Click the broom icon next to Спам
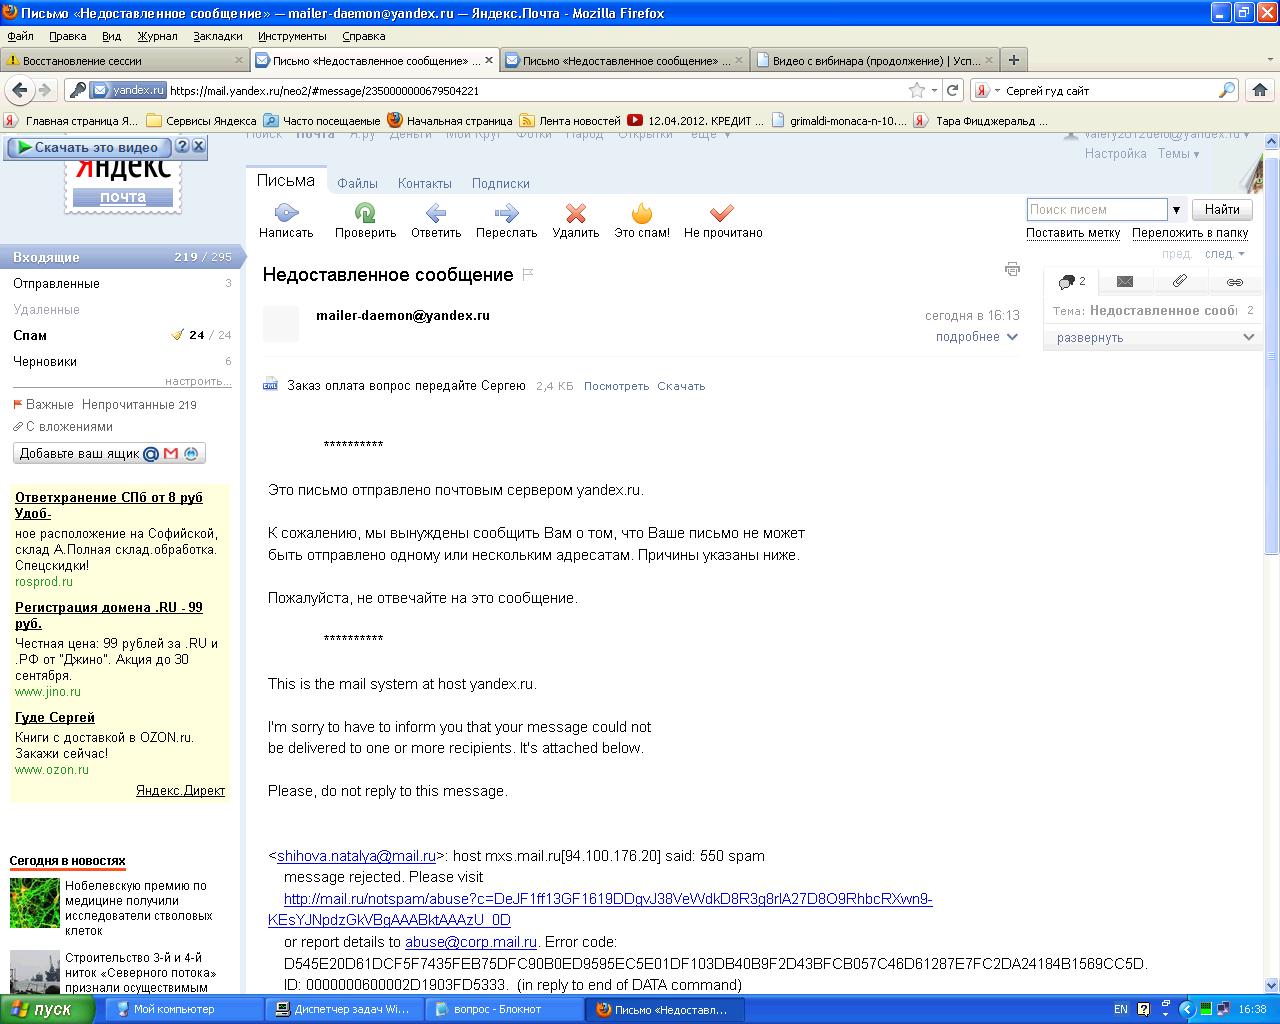1280x1024 pixels. pos(177,335)
